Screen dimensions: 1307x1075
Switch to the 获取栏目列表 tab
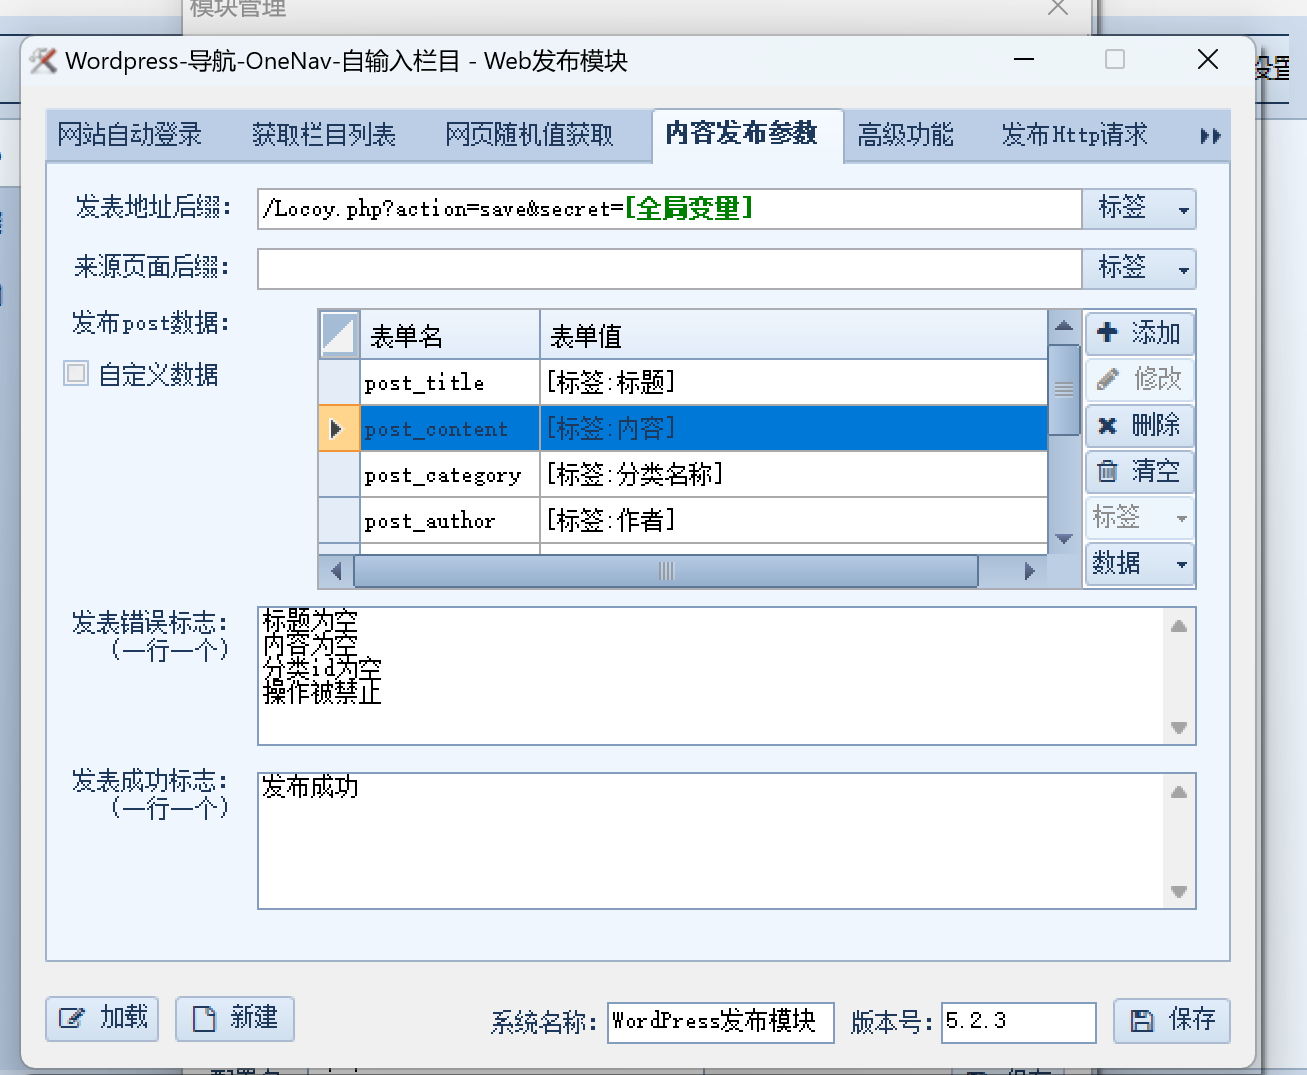pos(324,135)
